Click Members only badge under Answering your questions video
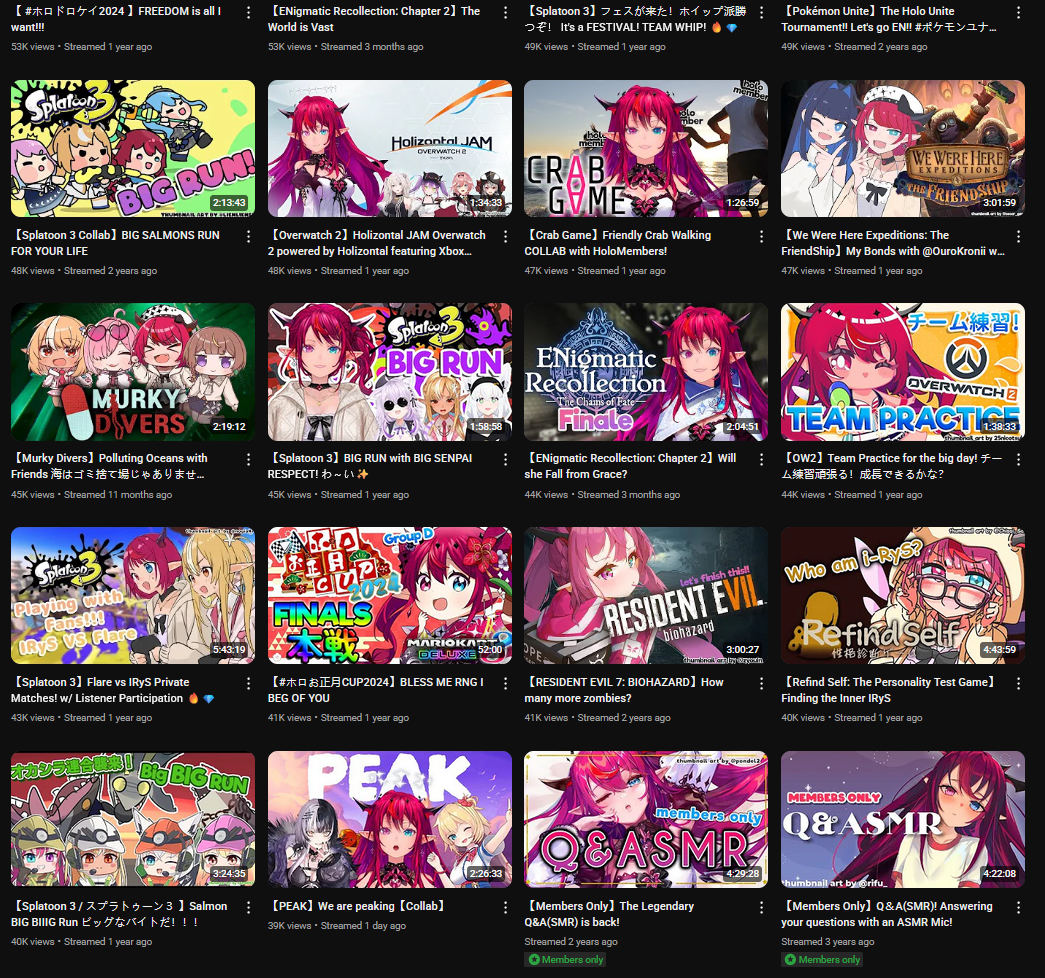 click(822, 959)
